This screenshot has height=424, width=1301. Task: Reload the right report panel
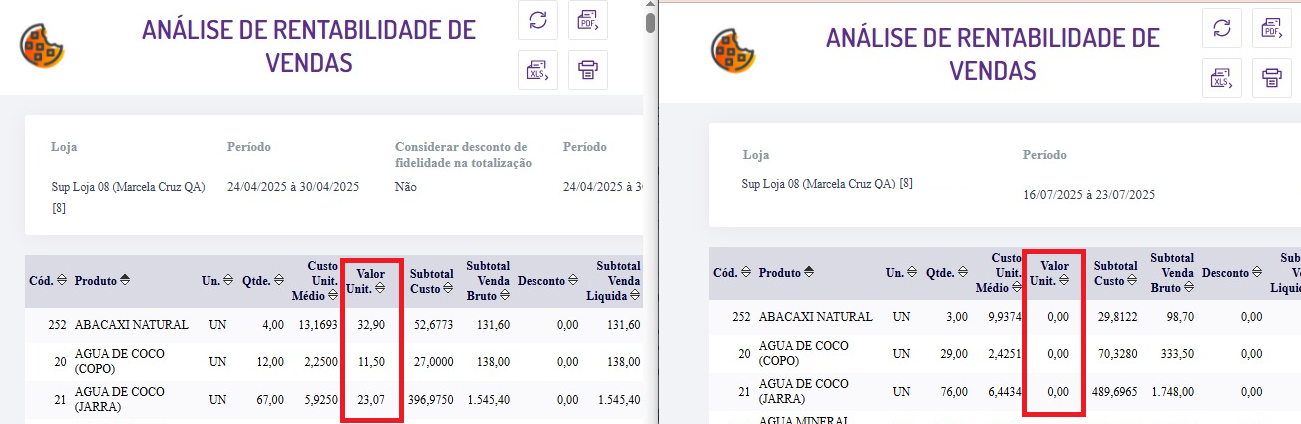pos(1221,28)
